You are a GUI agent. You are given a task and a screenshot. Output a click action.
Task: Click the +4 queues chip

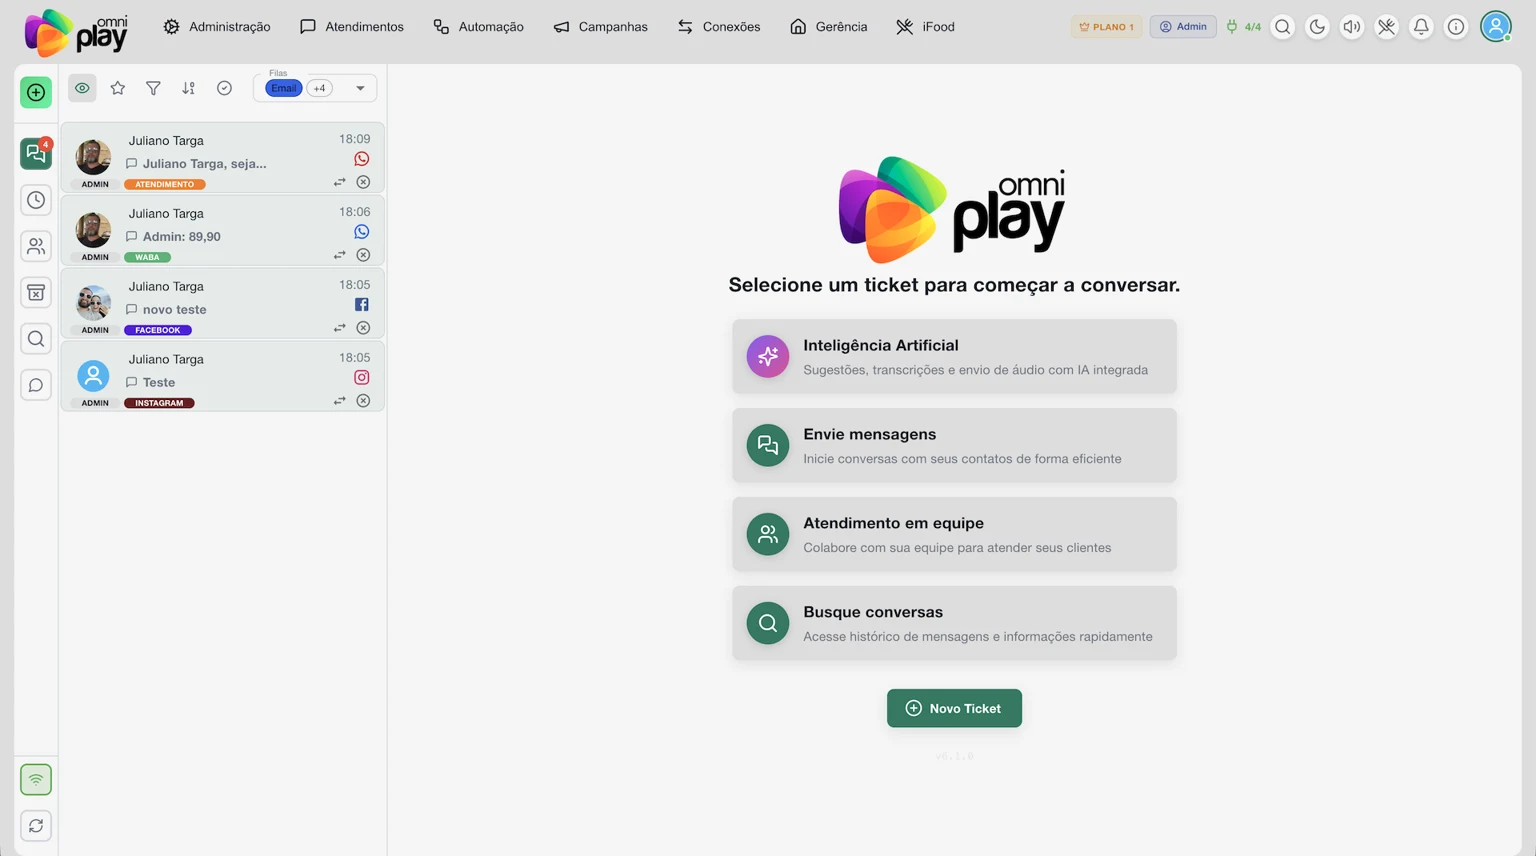click(320, 88)
